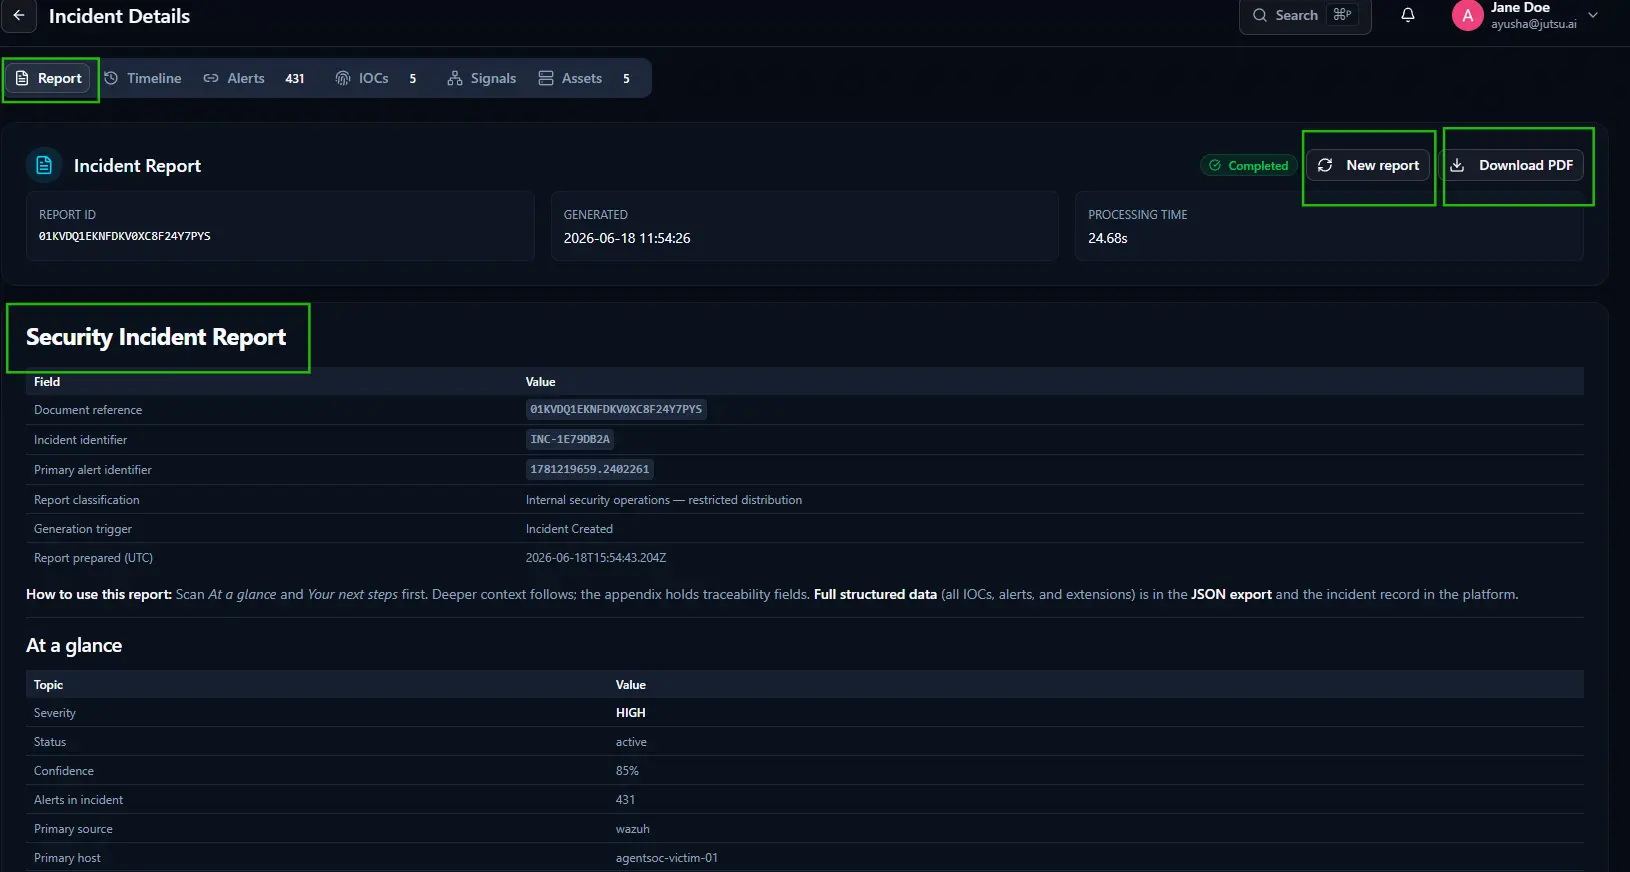Click primary source value 'wazuh'

point(633,829)
